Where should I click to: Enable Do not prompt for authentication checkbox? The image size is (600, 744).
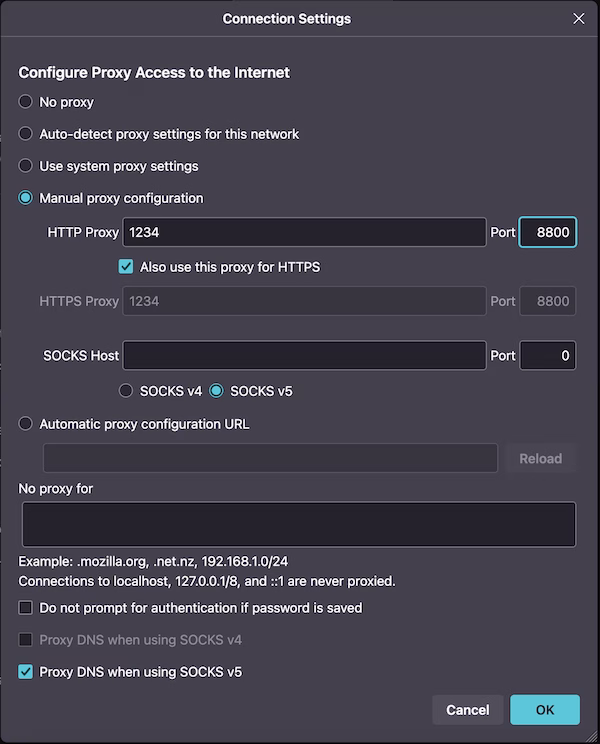[x=26, y=608]
